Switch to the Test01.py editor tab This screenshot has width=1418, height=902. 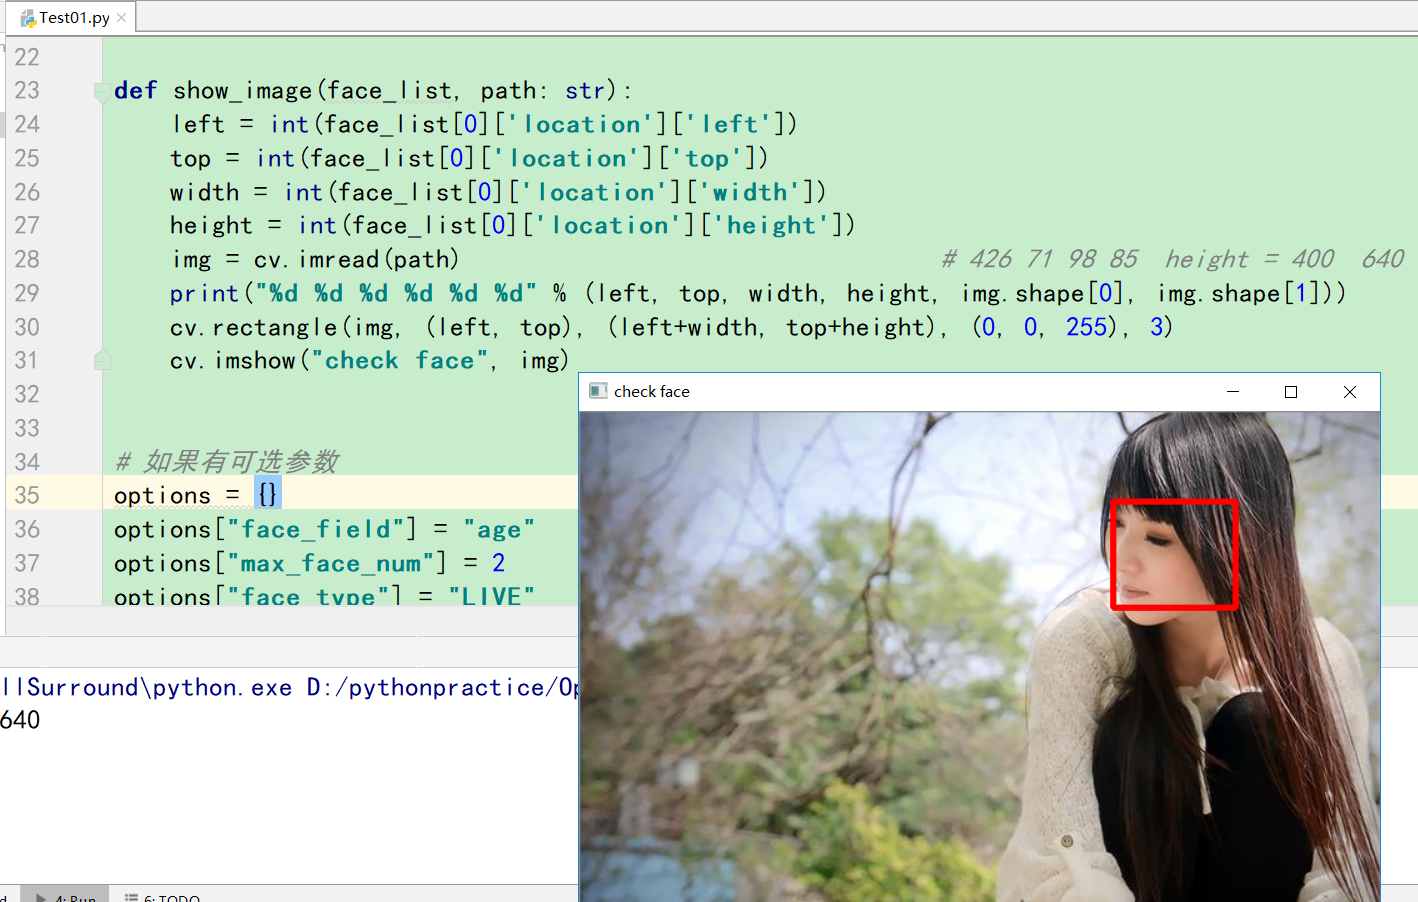[74, 18]
